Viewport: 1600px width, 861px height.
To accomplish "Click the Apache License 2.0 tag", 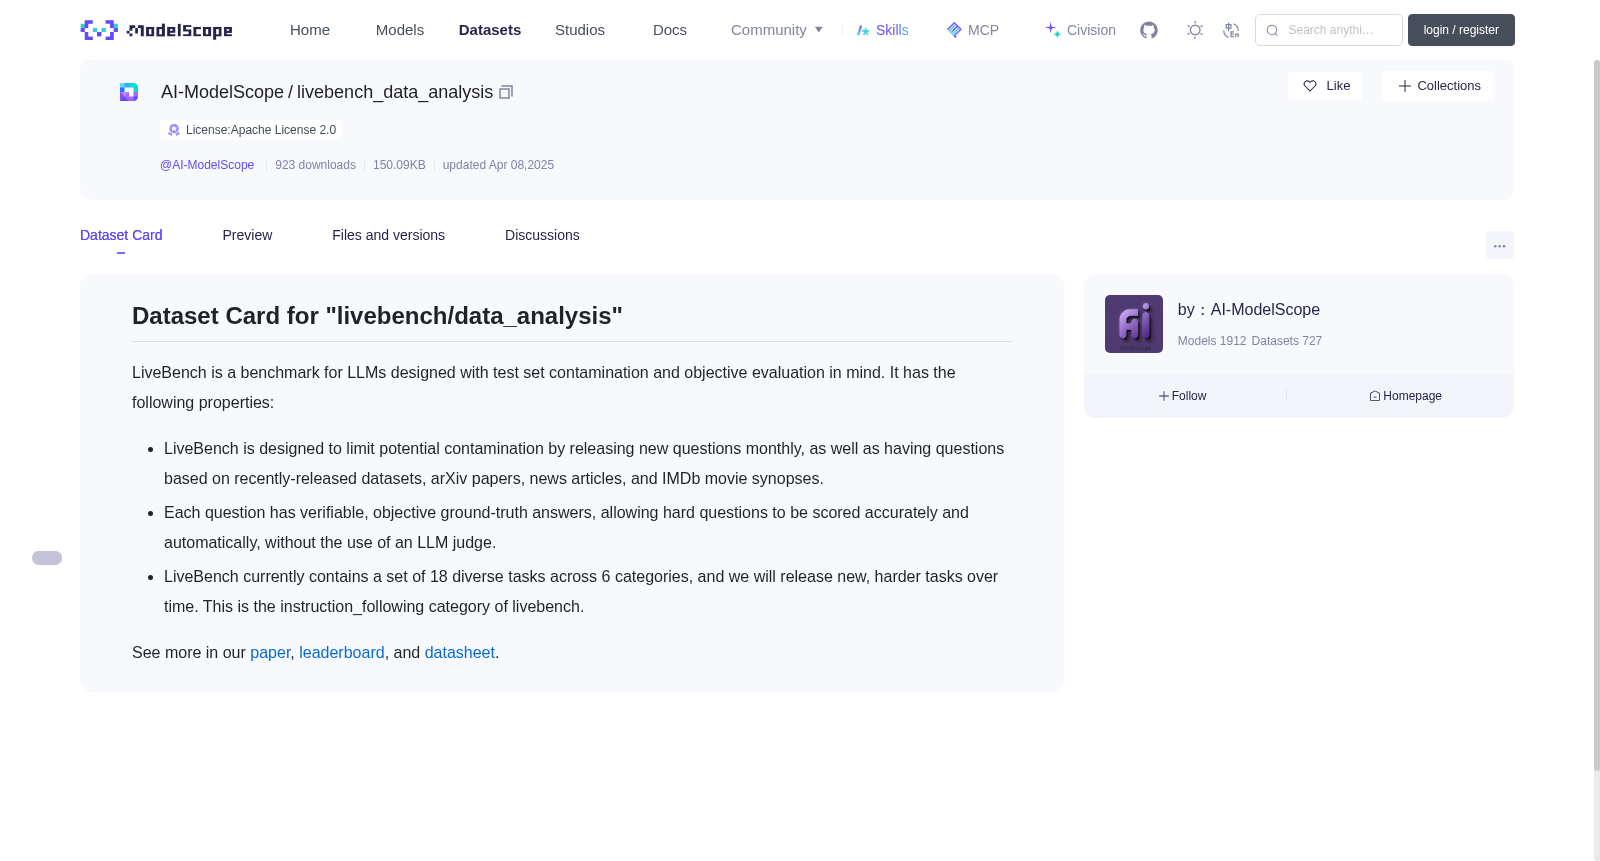I will [x=251, y=130].
